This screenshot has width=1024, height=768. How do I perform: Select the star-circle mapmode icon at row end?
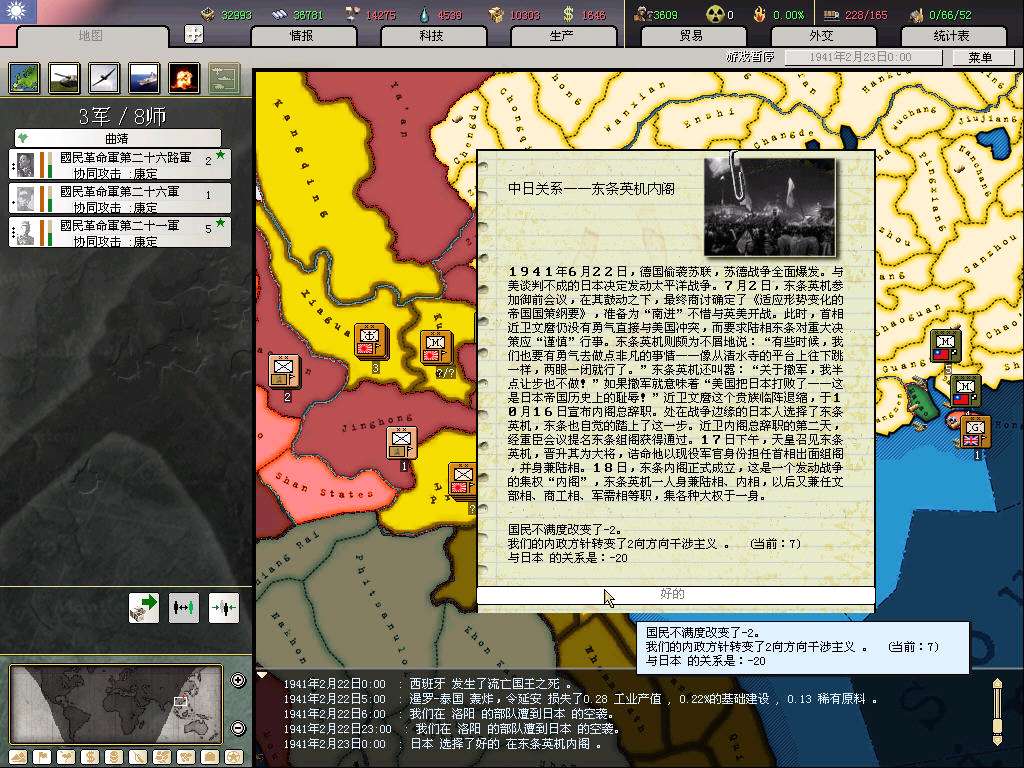(x=234, y=758)
